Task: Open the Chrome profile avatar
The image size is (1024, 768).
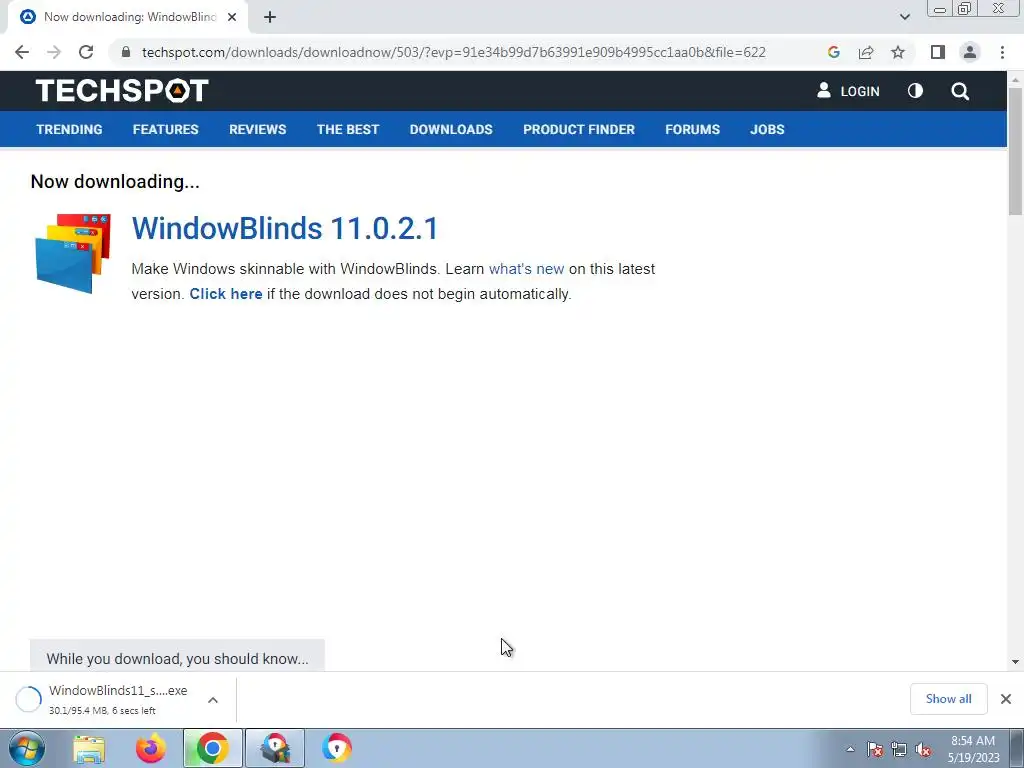Action: pyautogui.click(x=970, y=52)
